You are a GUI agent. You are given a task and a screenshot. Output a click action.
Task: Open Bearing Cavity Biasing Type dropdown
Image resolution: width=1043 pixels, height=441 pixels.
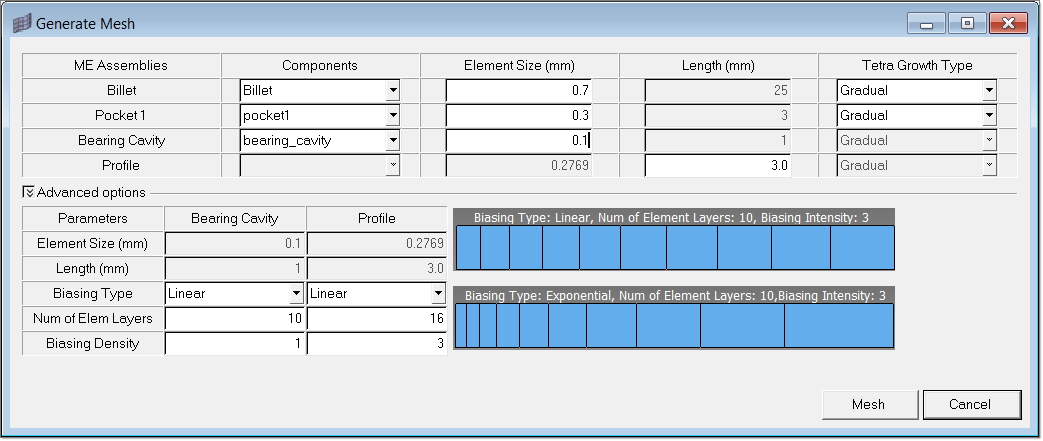pyautogui.click(x=297, y=293)
